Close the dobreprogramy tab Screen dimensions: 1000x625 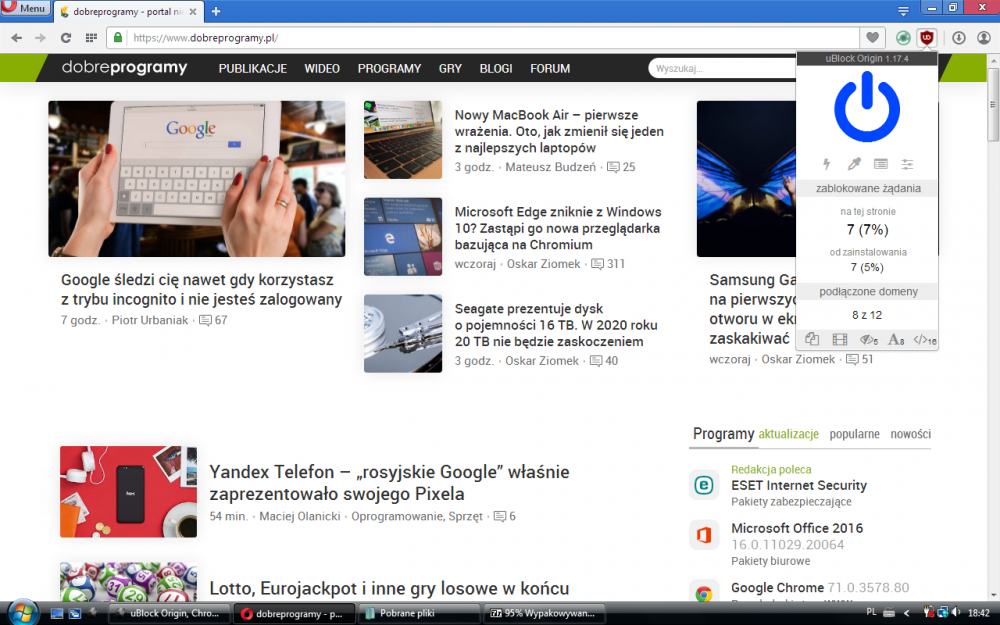pyautogui.click(x=193, y=11)
